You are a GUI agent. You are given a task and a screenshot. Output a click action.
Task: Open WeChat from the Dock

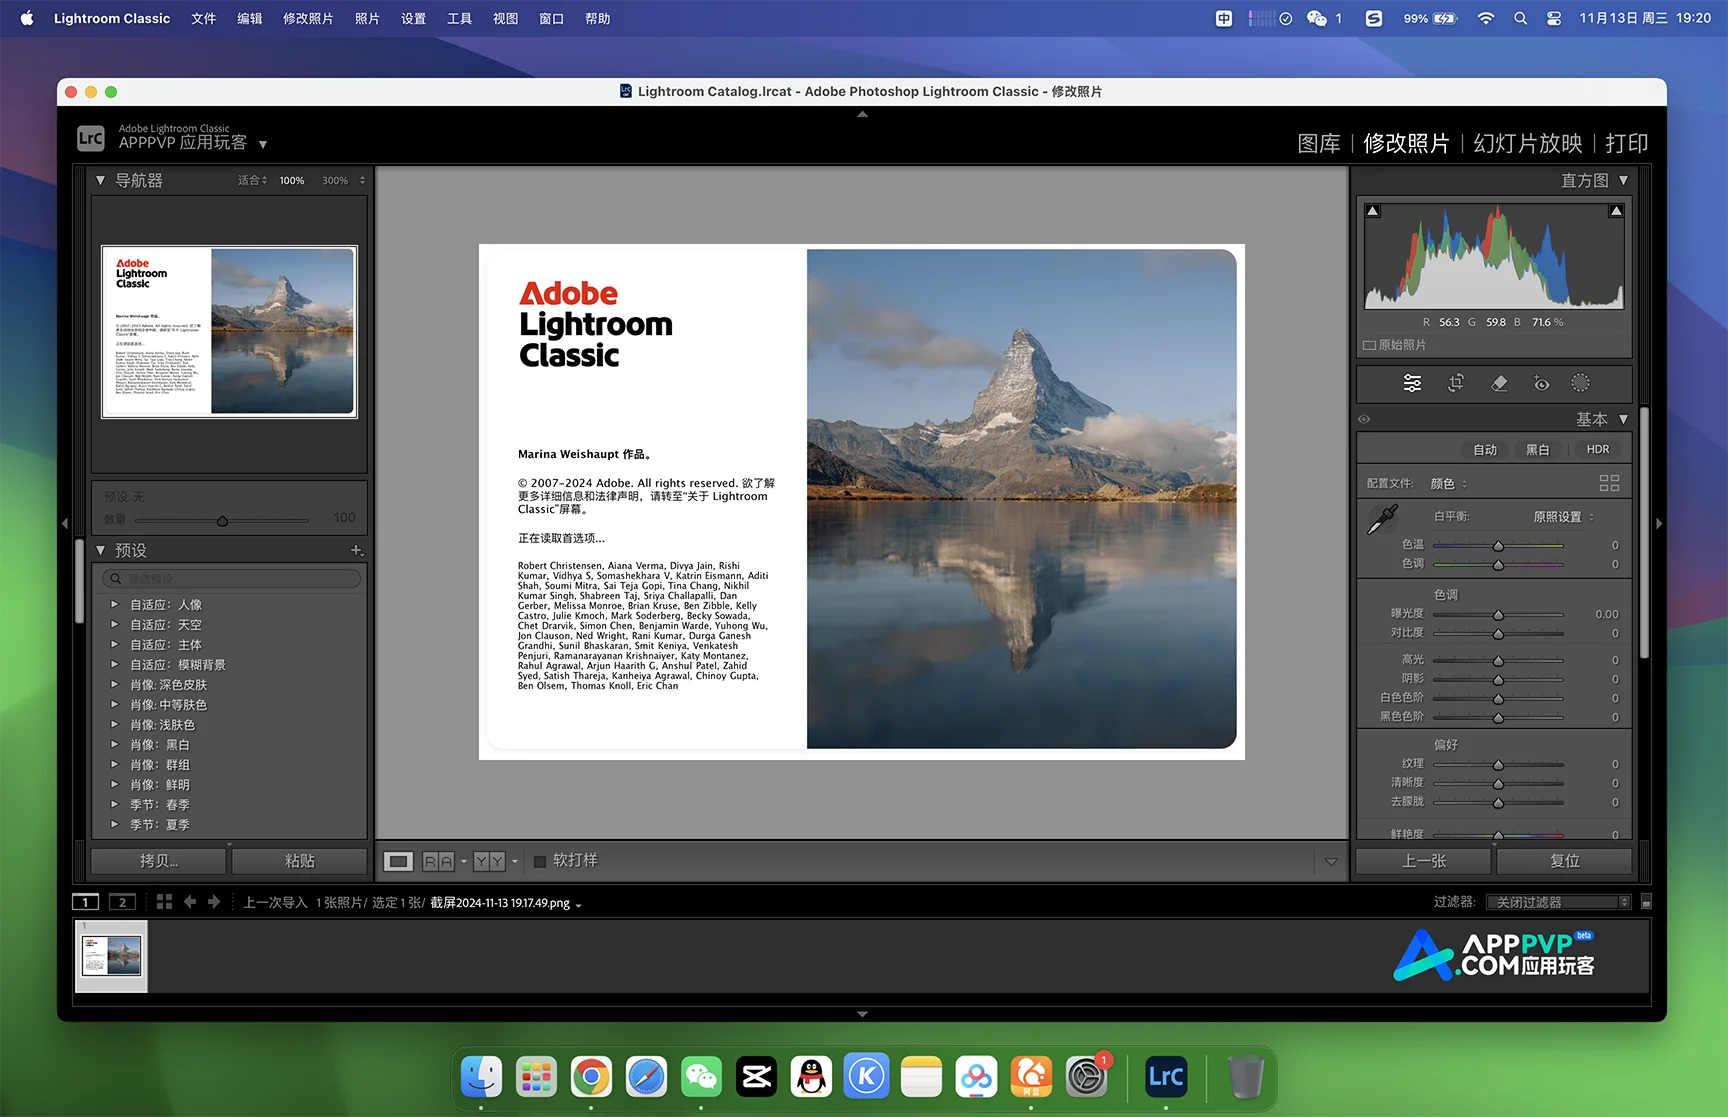(x=701, y=1076)
